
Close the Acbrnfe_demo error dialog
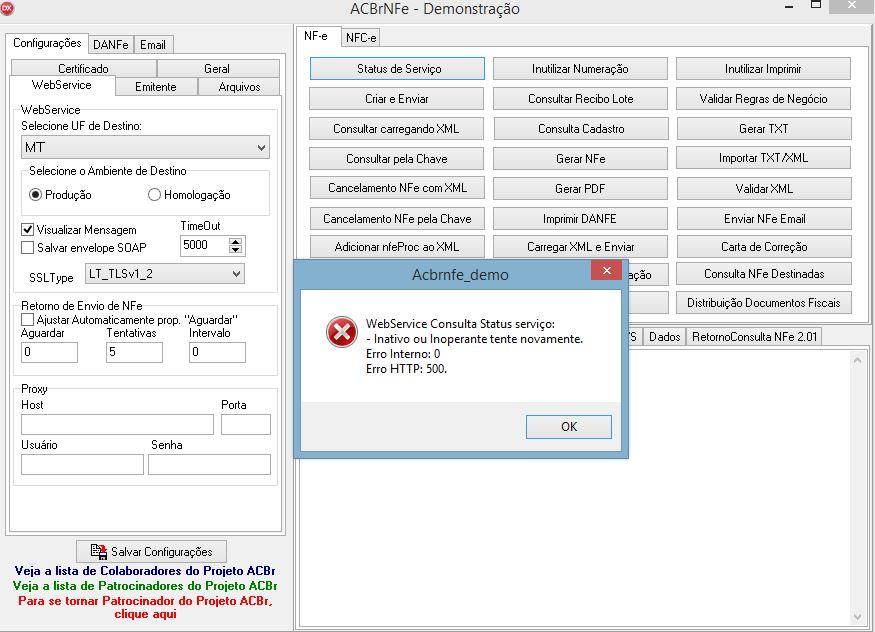coord(607,271)
